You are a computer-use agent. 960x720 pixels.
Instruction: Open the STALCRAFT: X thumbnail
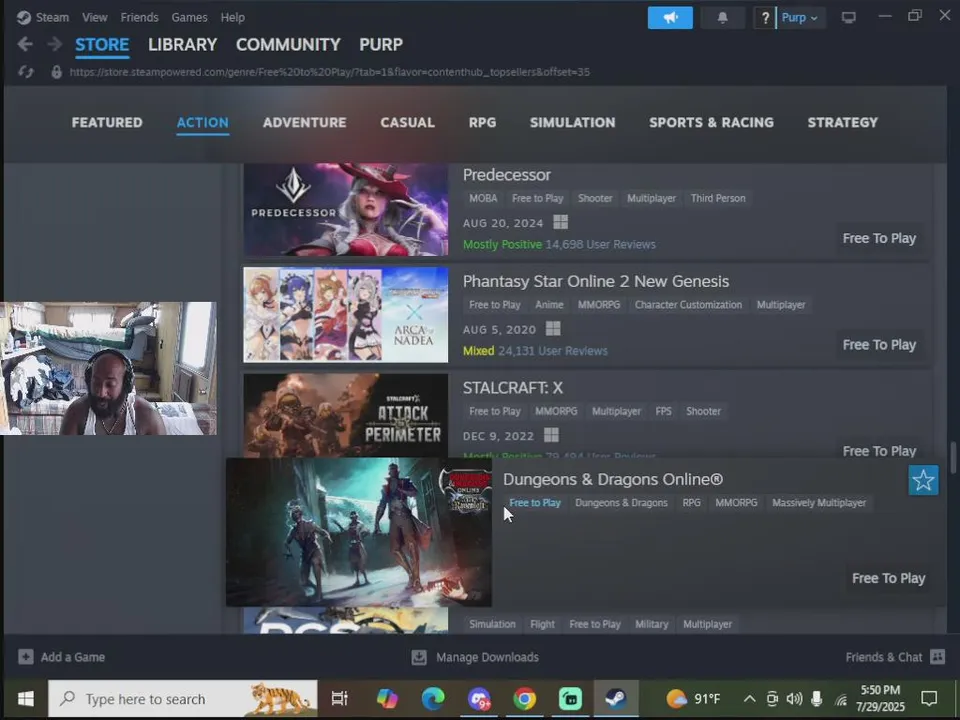pos(346,415)
